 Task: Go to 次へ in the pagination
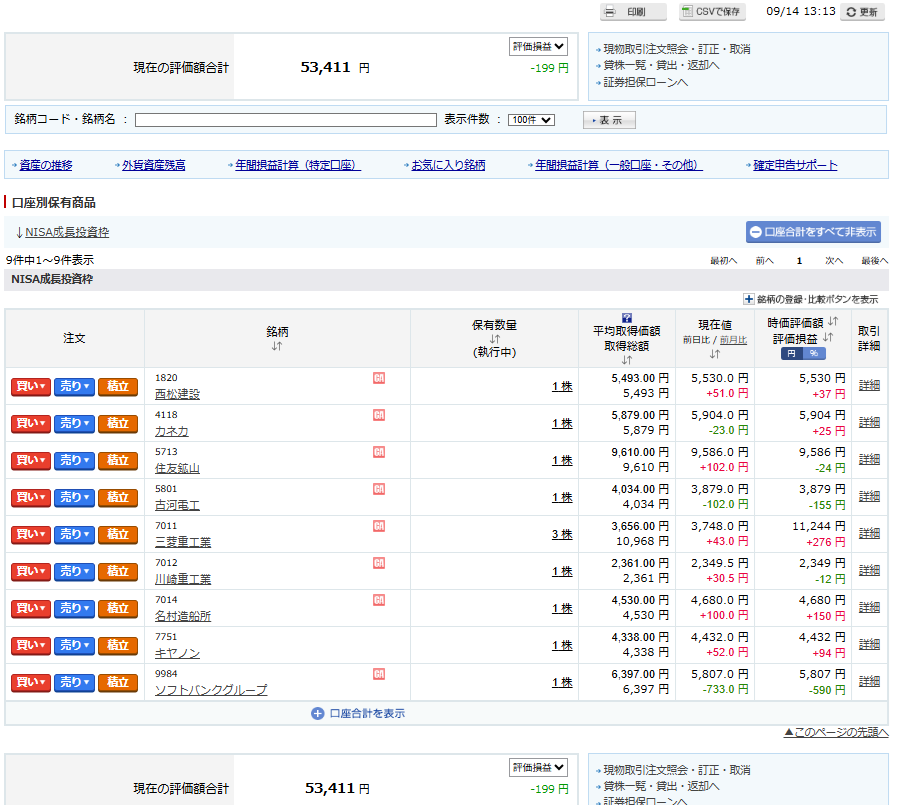click(834, 261)
